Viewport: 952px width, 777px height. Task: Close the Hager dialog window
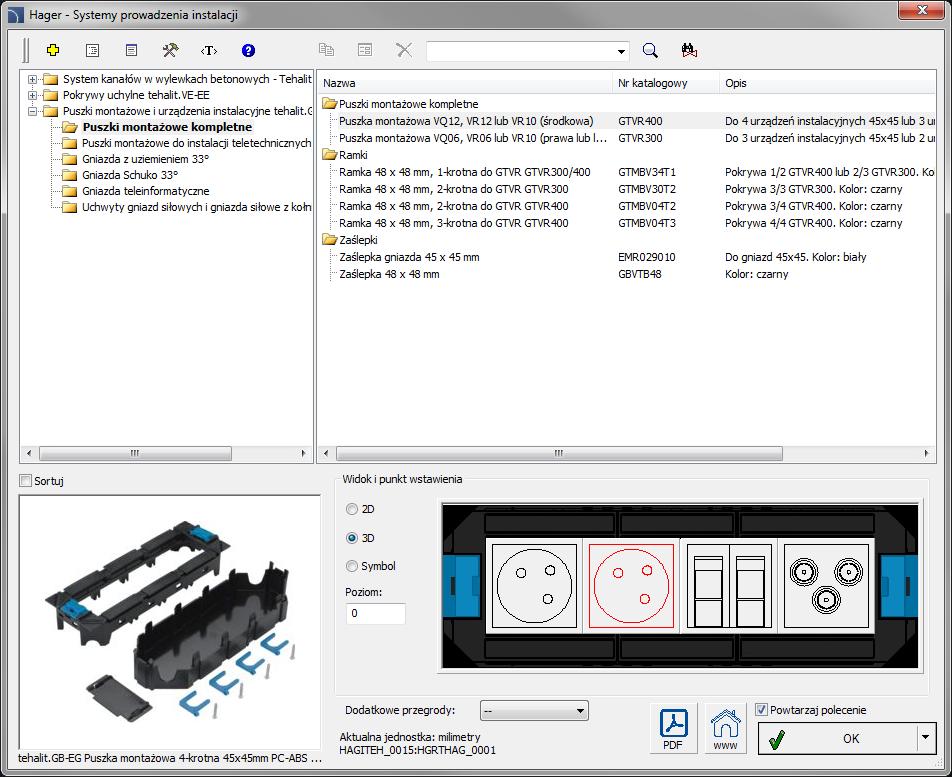point(922,10)
